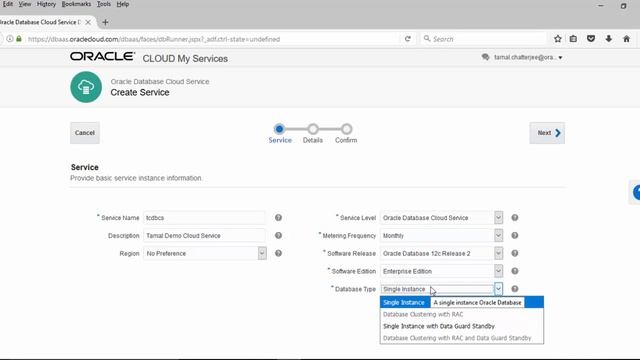640x360 pixels.
Task: Open the Bookmarks menu
Action: tap(76, 4)
